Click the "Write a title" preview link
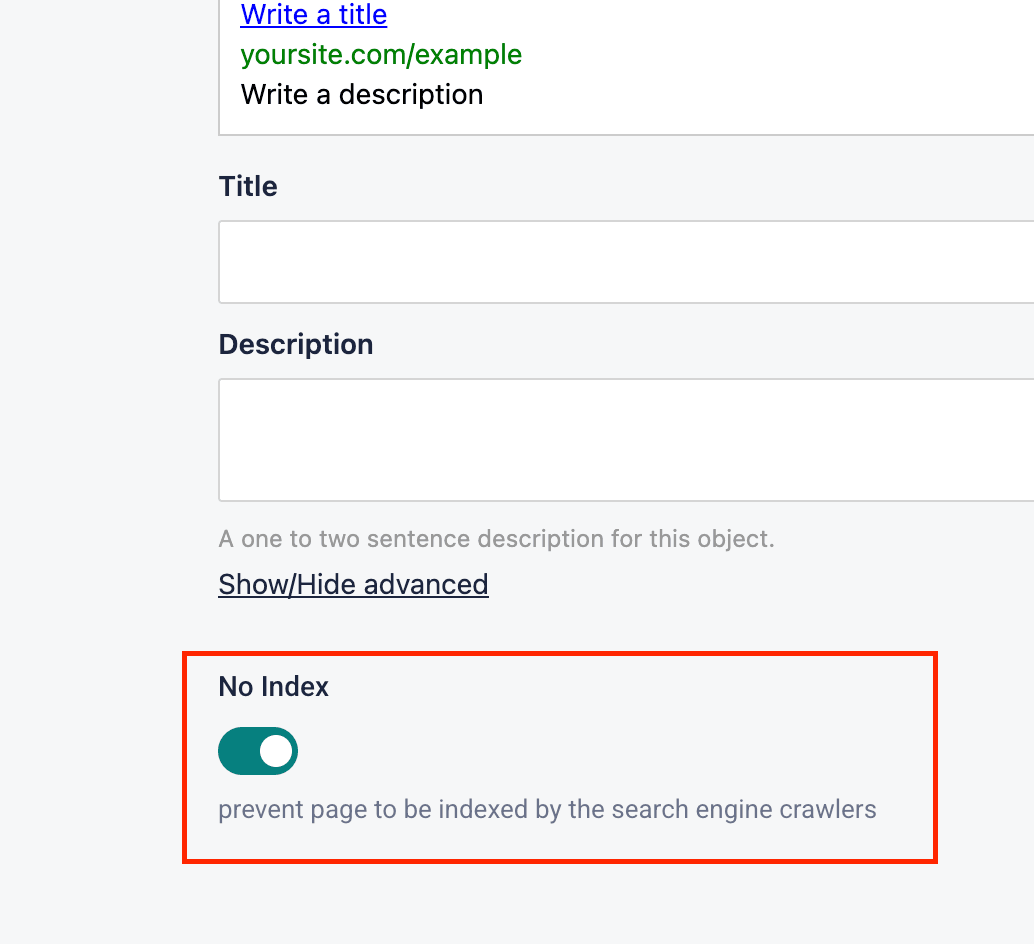1034x944 pixels. click(x=313, y=15)
